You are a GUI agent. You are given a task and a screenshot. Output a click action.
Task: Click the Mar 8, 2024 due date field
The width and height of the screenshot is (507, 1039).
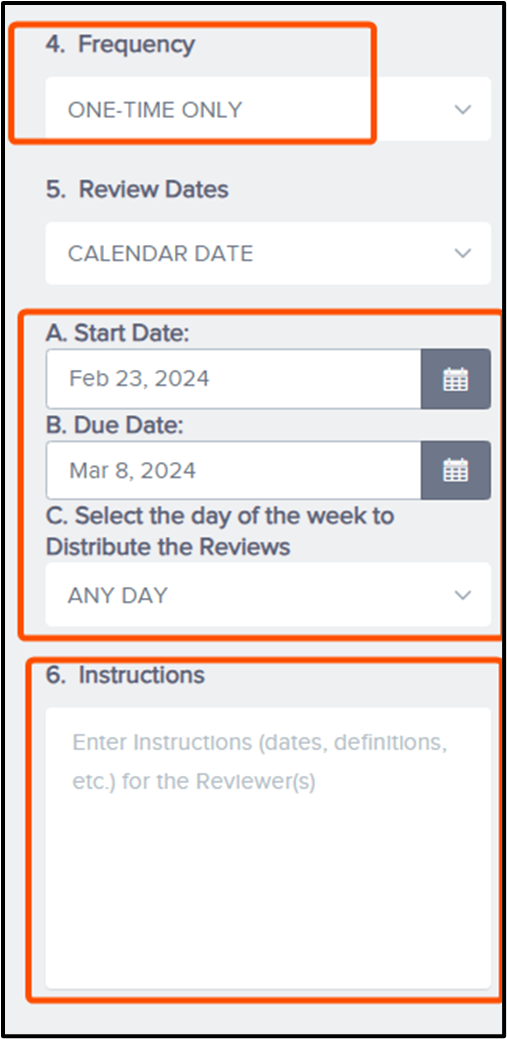click(233, 470)
